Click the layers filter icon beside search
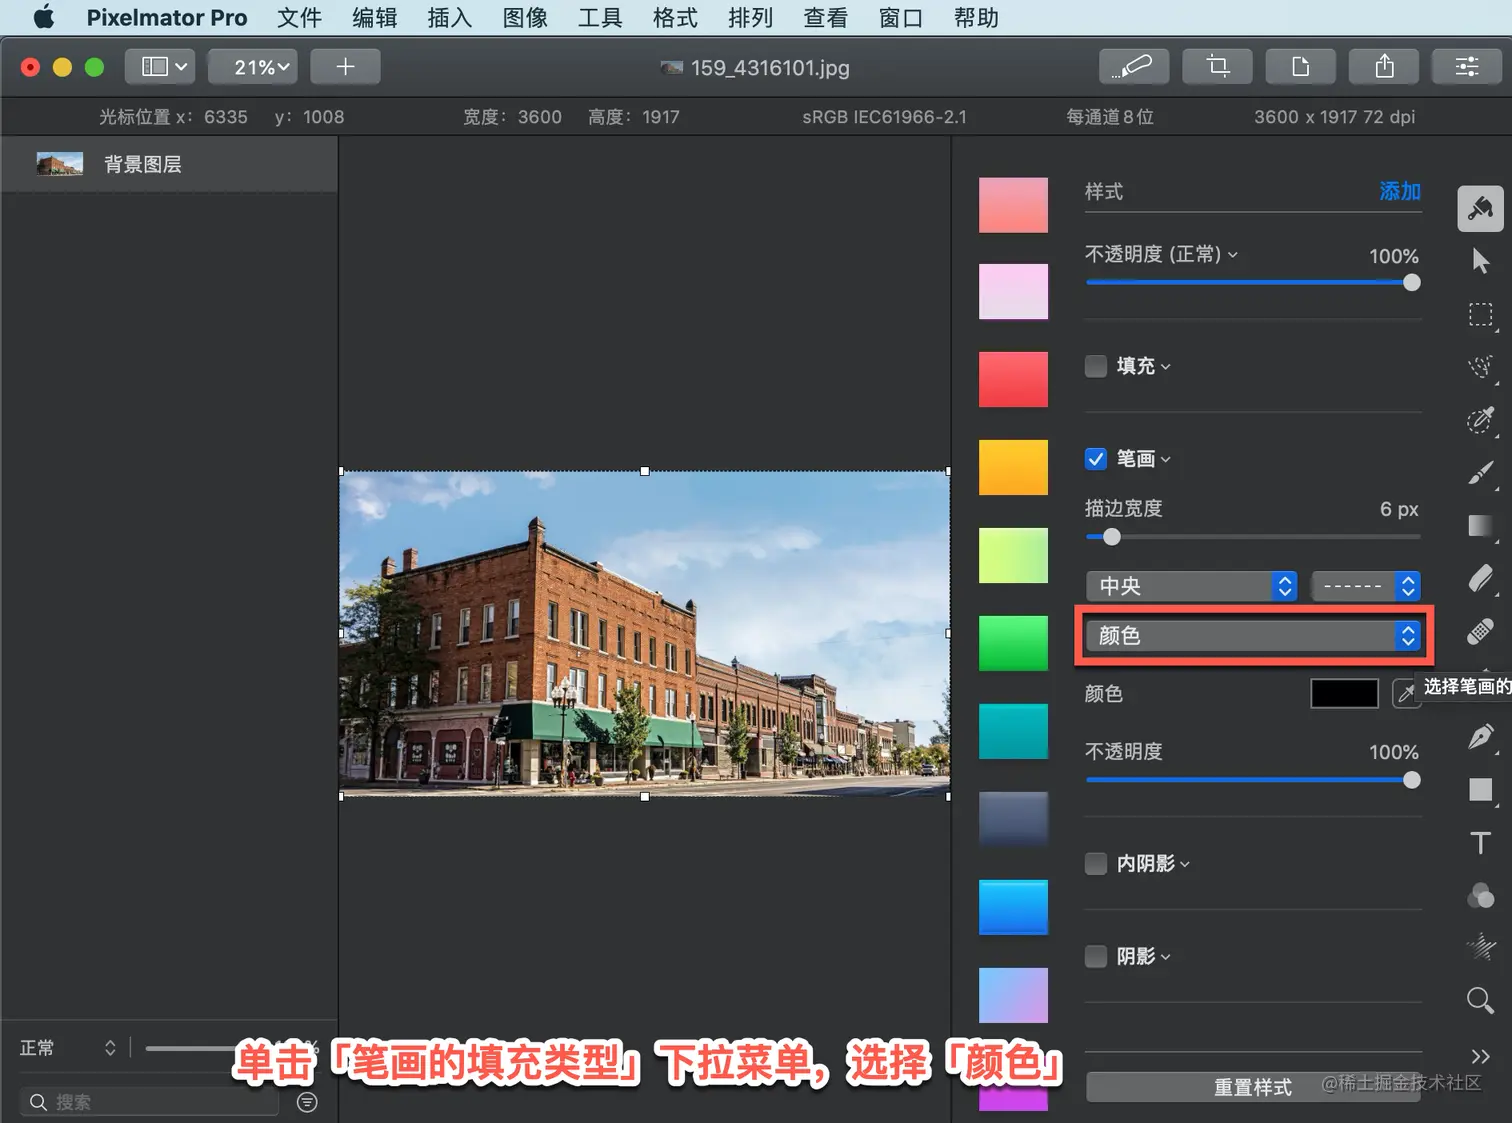Image resolution: width=1512 pixels, height=1123 pixels. click(x=307, y=1102)
